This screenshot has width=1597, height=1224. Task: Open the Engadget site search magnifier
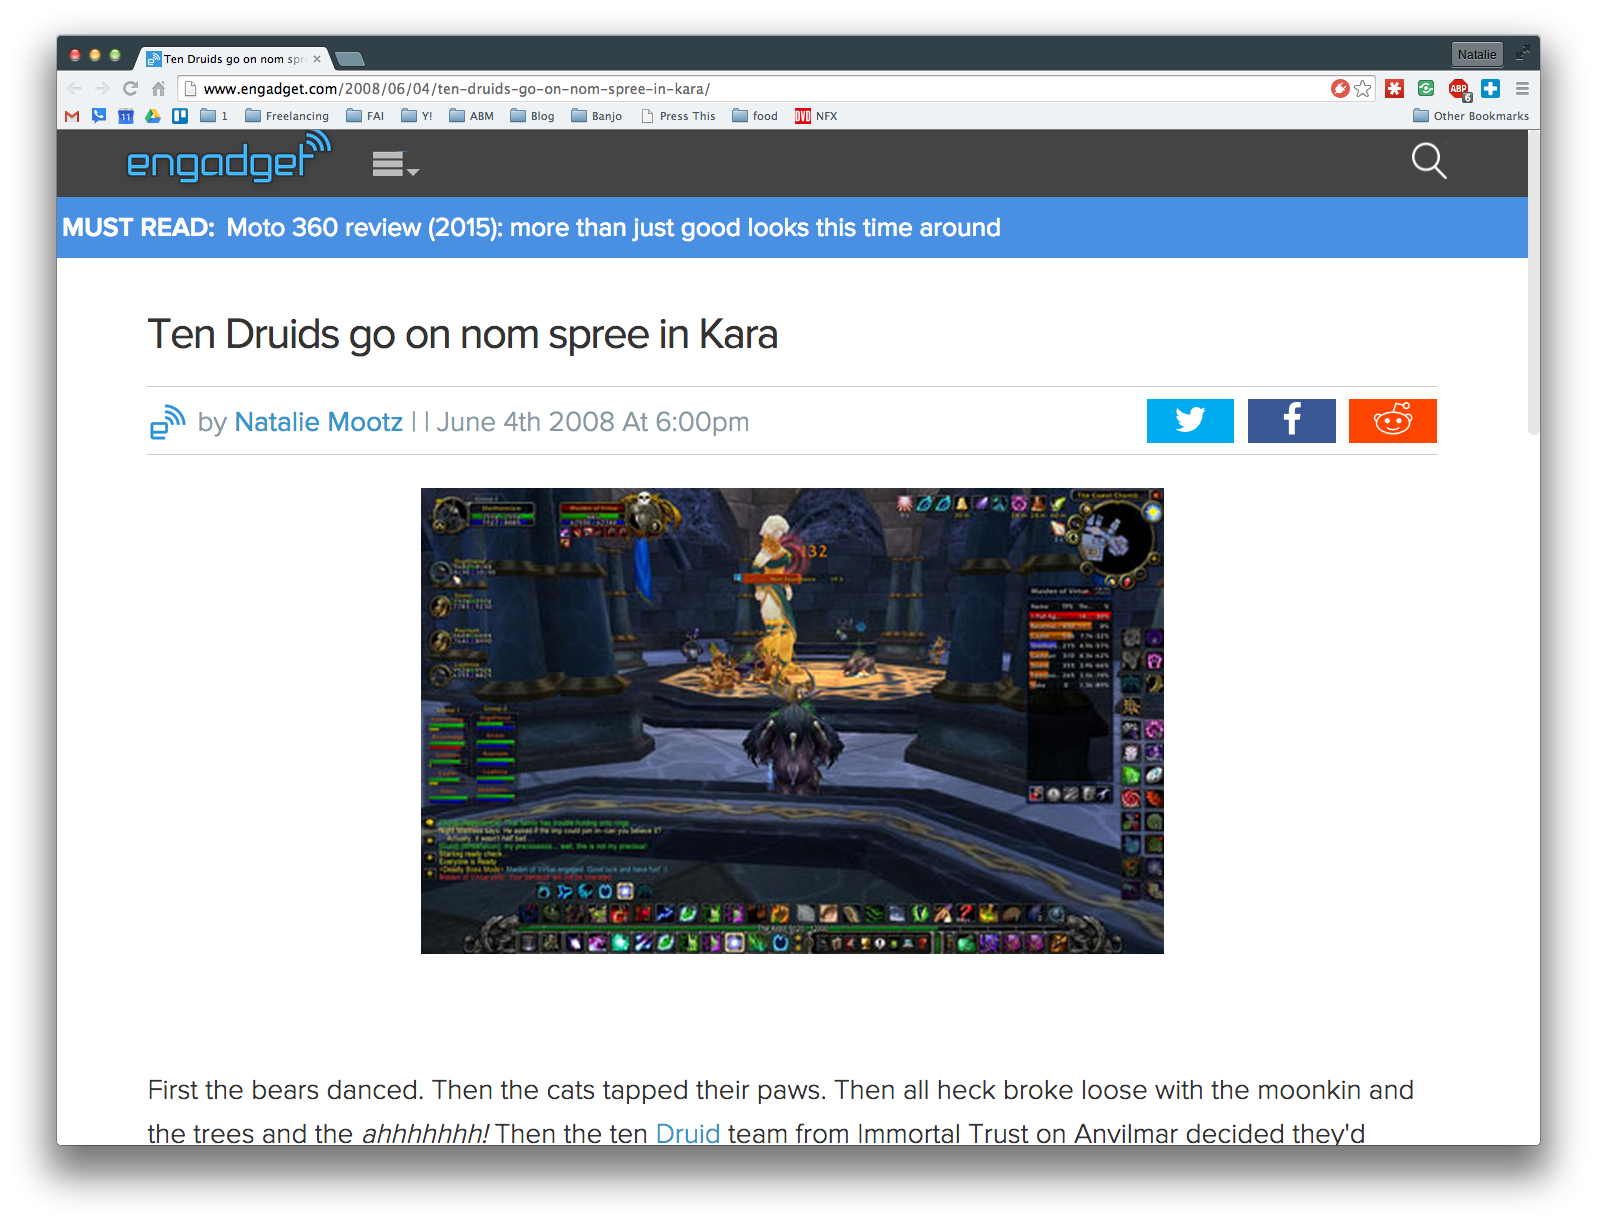pyautogui.click(x=1429, y=161)
